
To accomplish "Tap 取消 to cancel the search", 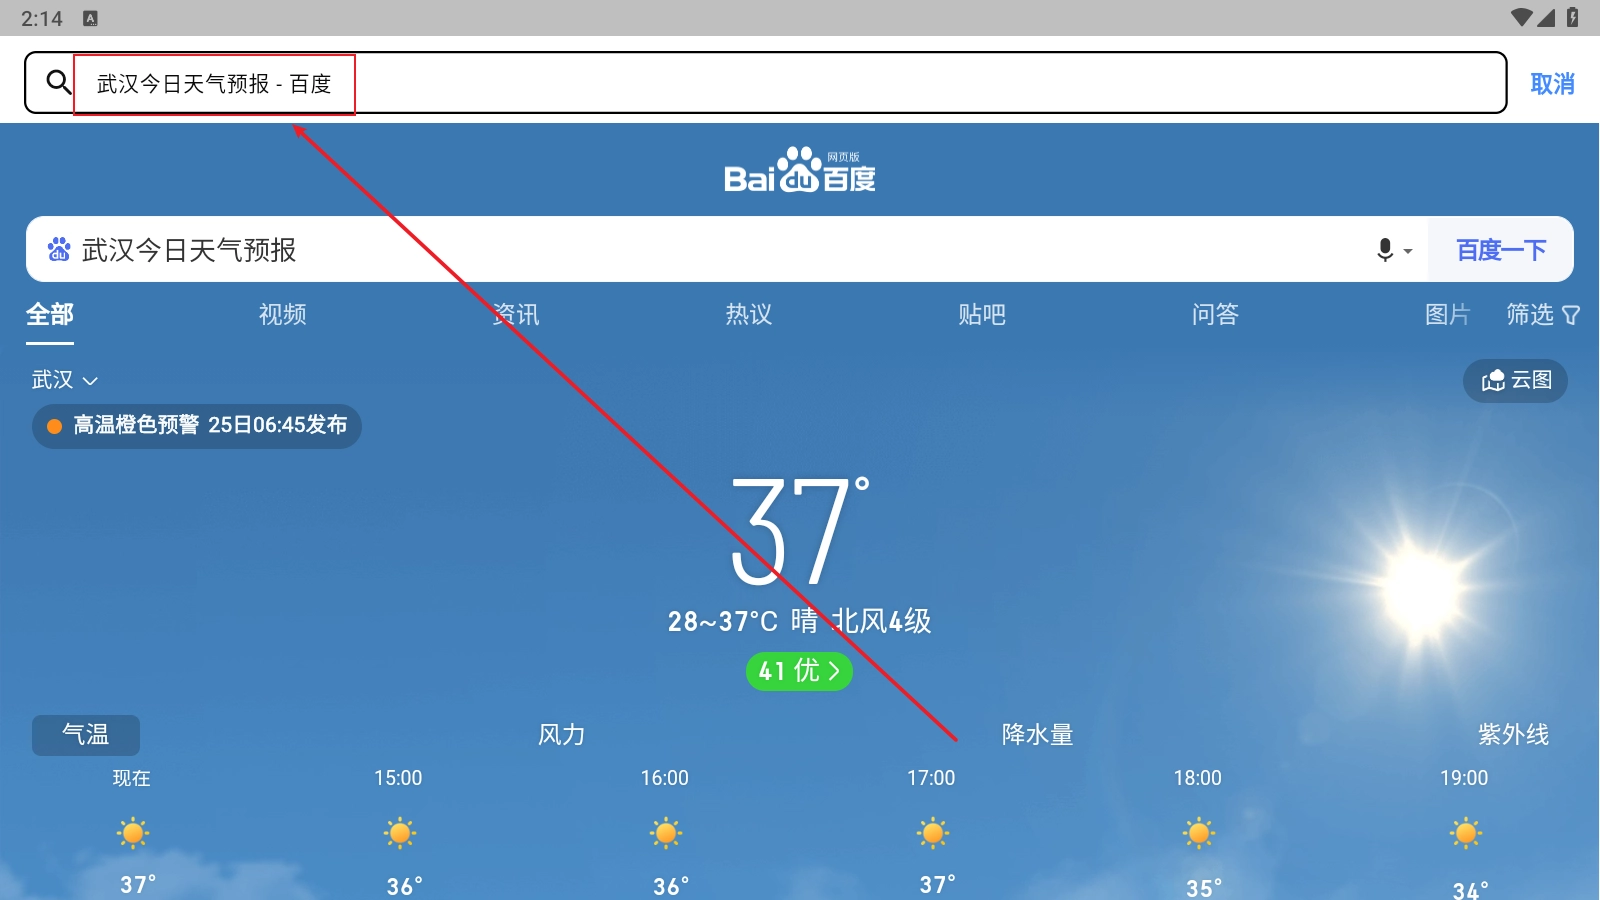I will tap(1552, 84).
